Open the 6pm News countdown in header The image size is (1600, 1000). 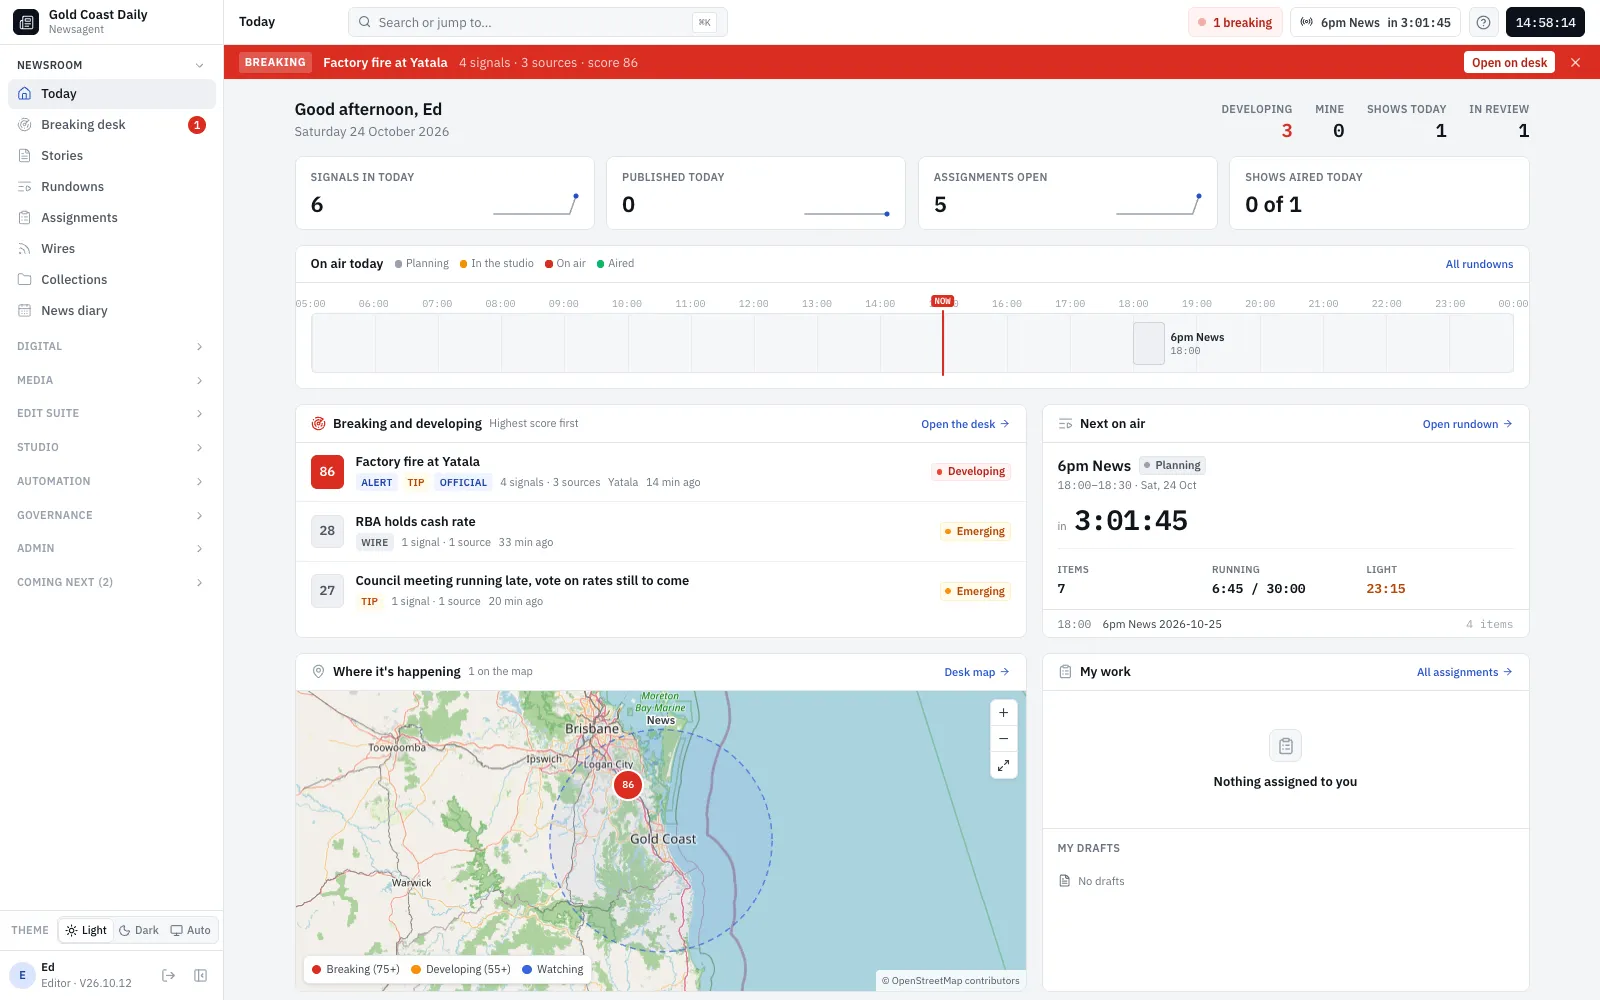pos(1375,22)
